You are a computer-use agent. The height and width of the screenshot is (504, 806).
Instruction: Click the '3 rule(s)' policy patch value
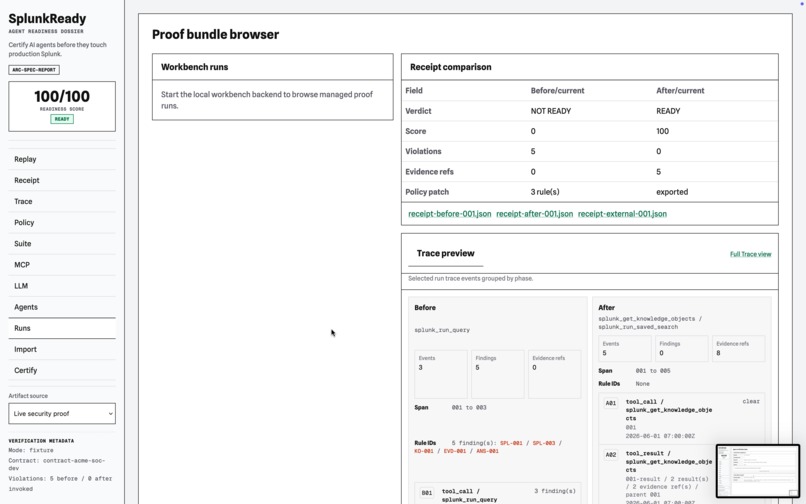point(545,192)
